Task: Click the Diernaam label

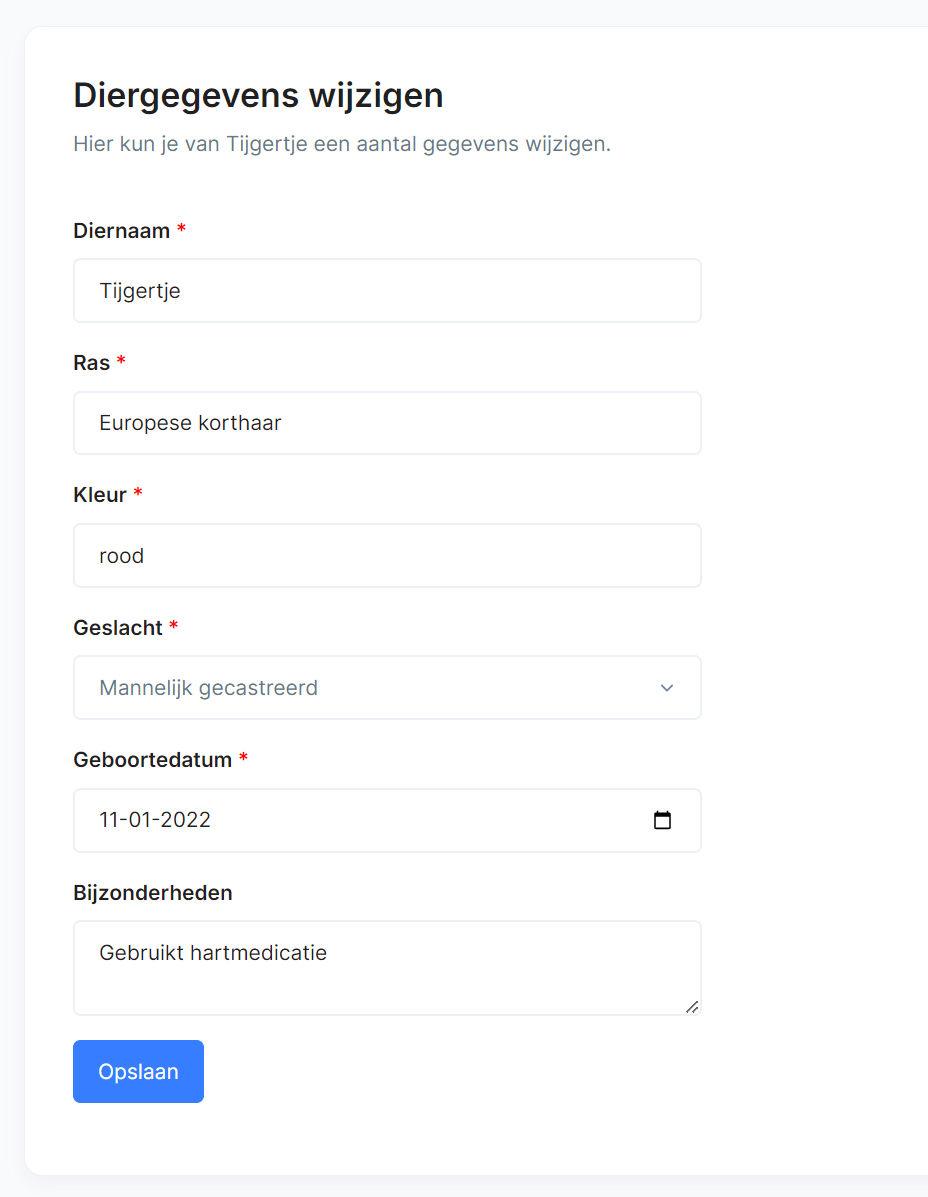Action: point(121,231)
